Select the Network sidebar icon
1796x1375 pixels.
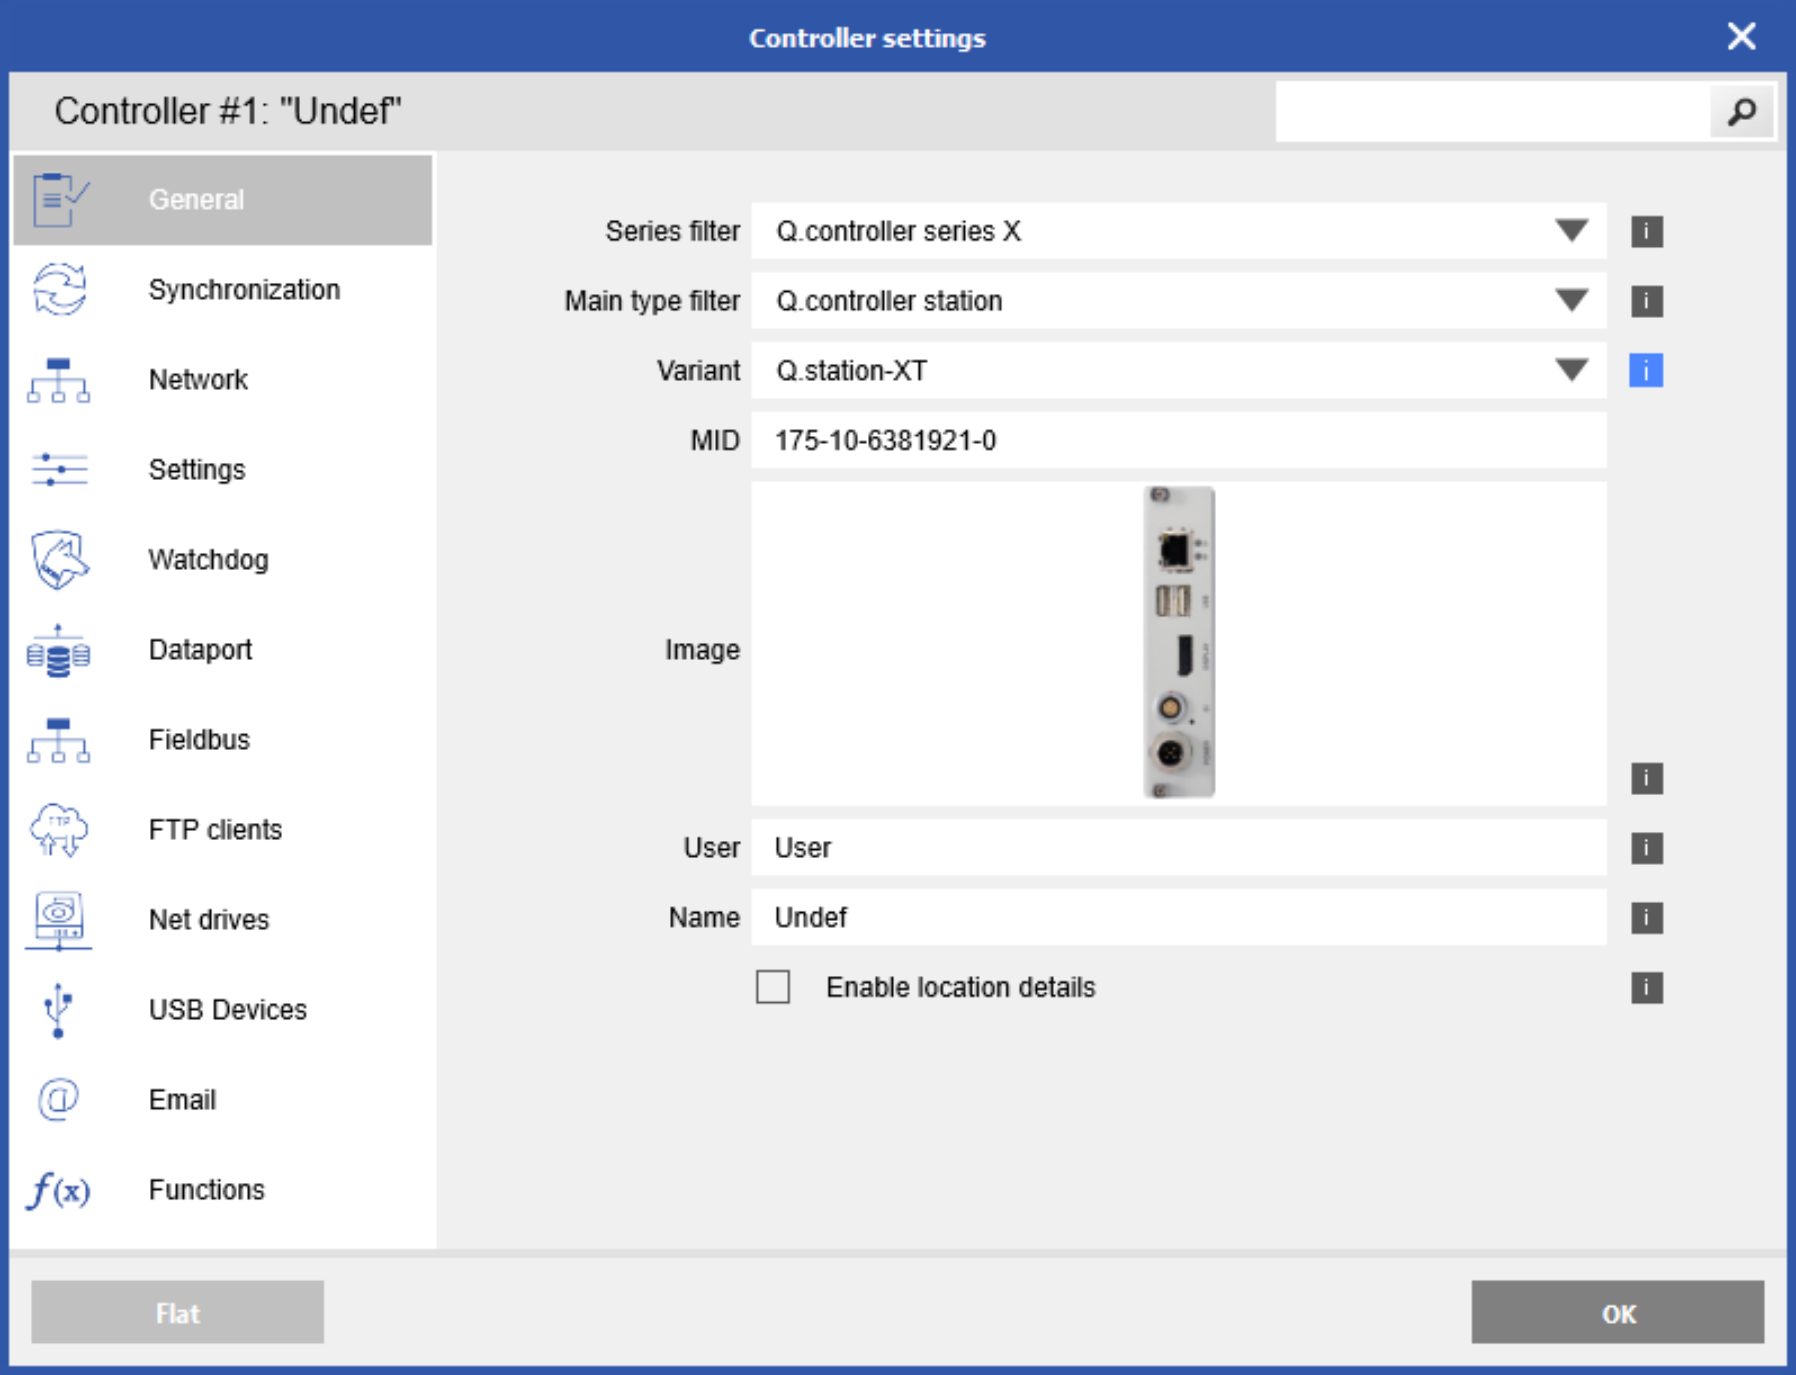pyautogui.click(x=59, y=380)
